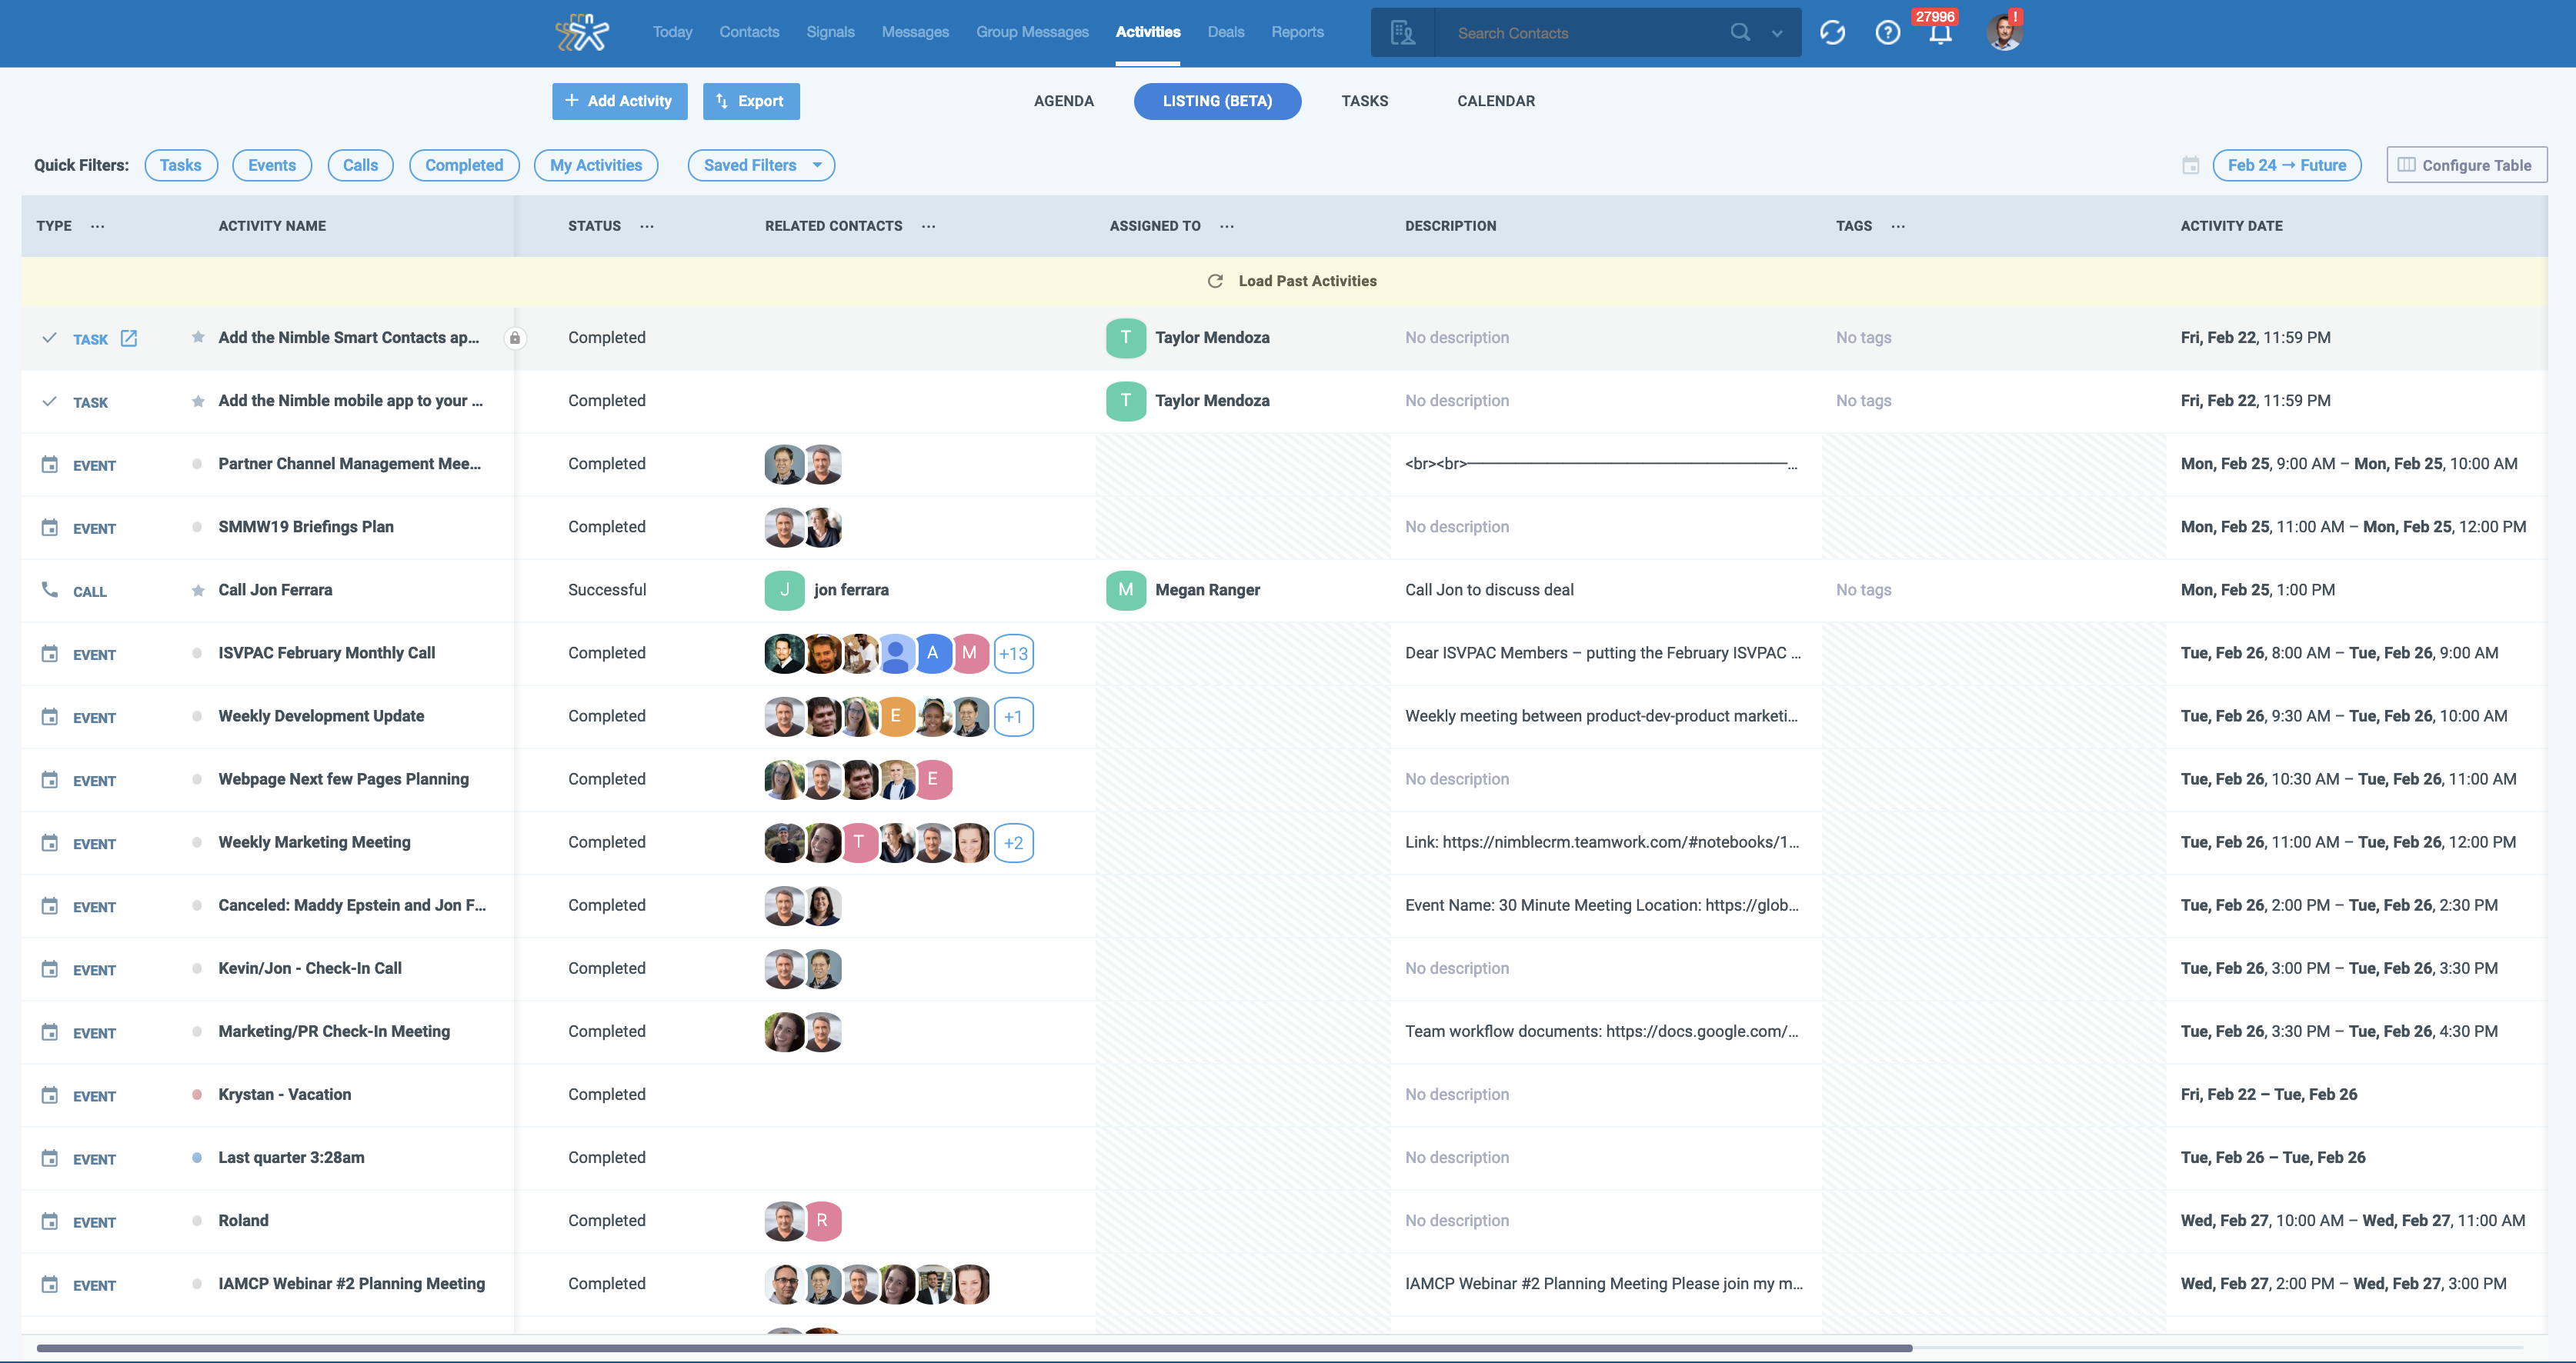Switch to the Deals section
2576x1363 pixels.
(1226, 31)
